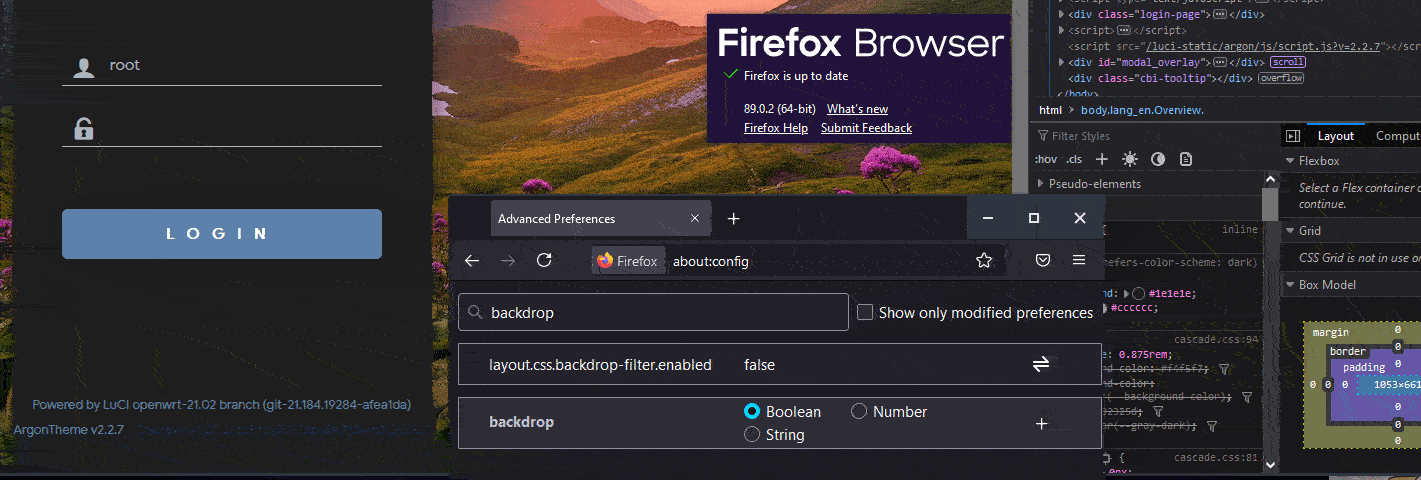This screenshot has width=1421, height=480.
Task: Click the root username input field
Action: click(x=222, y=65)
